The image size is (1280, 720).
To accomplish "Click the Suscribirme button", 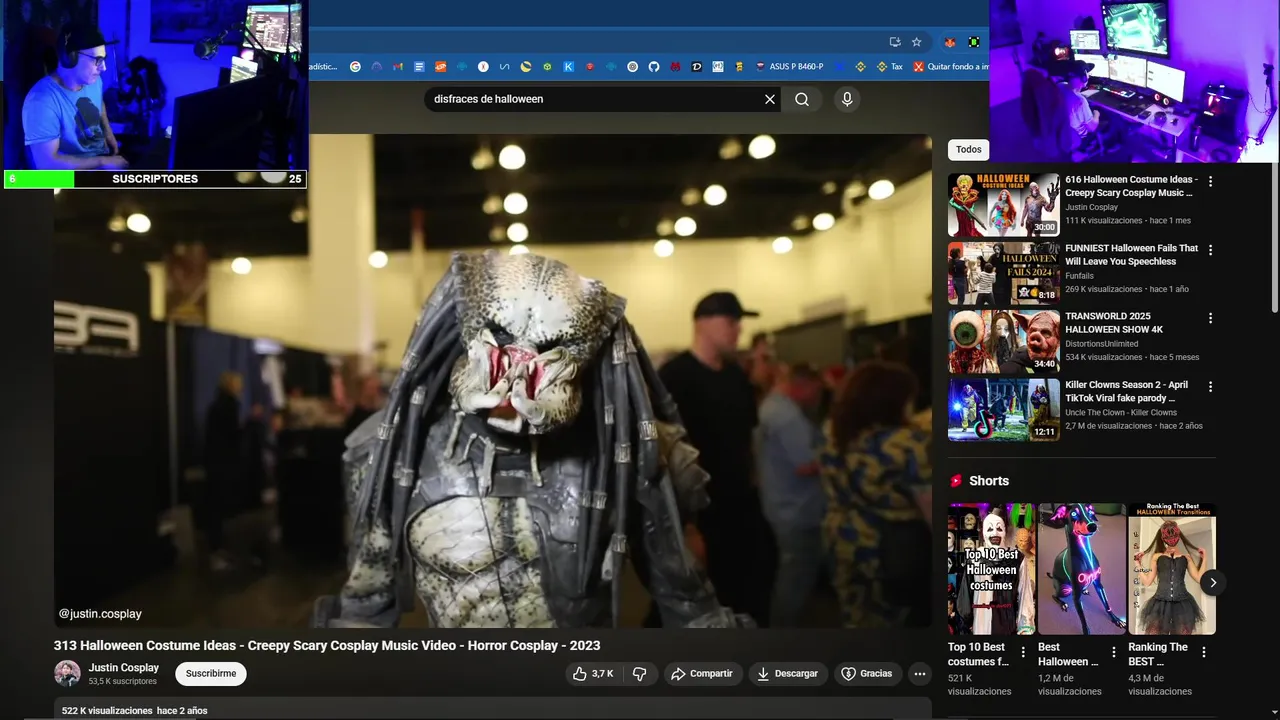I will pyautogui.click(x=211, y=674).
